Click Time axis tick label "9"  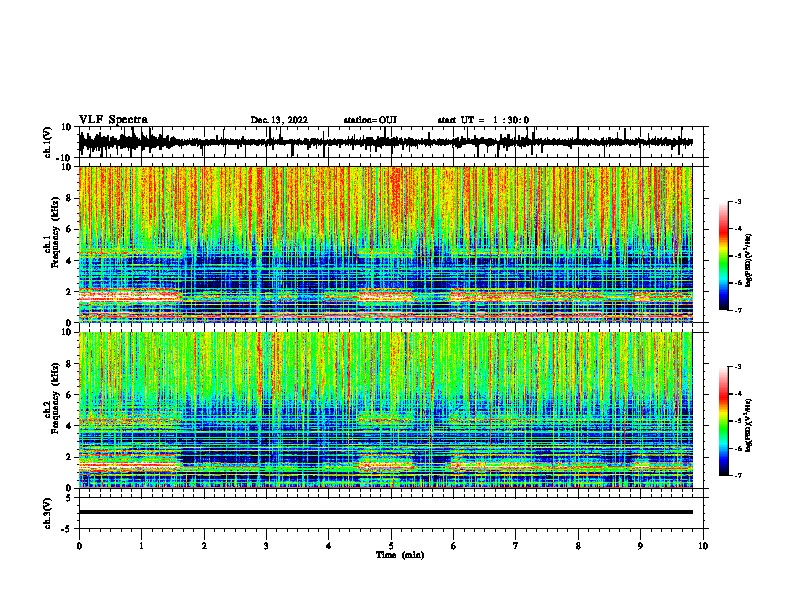(640, 546)
